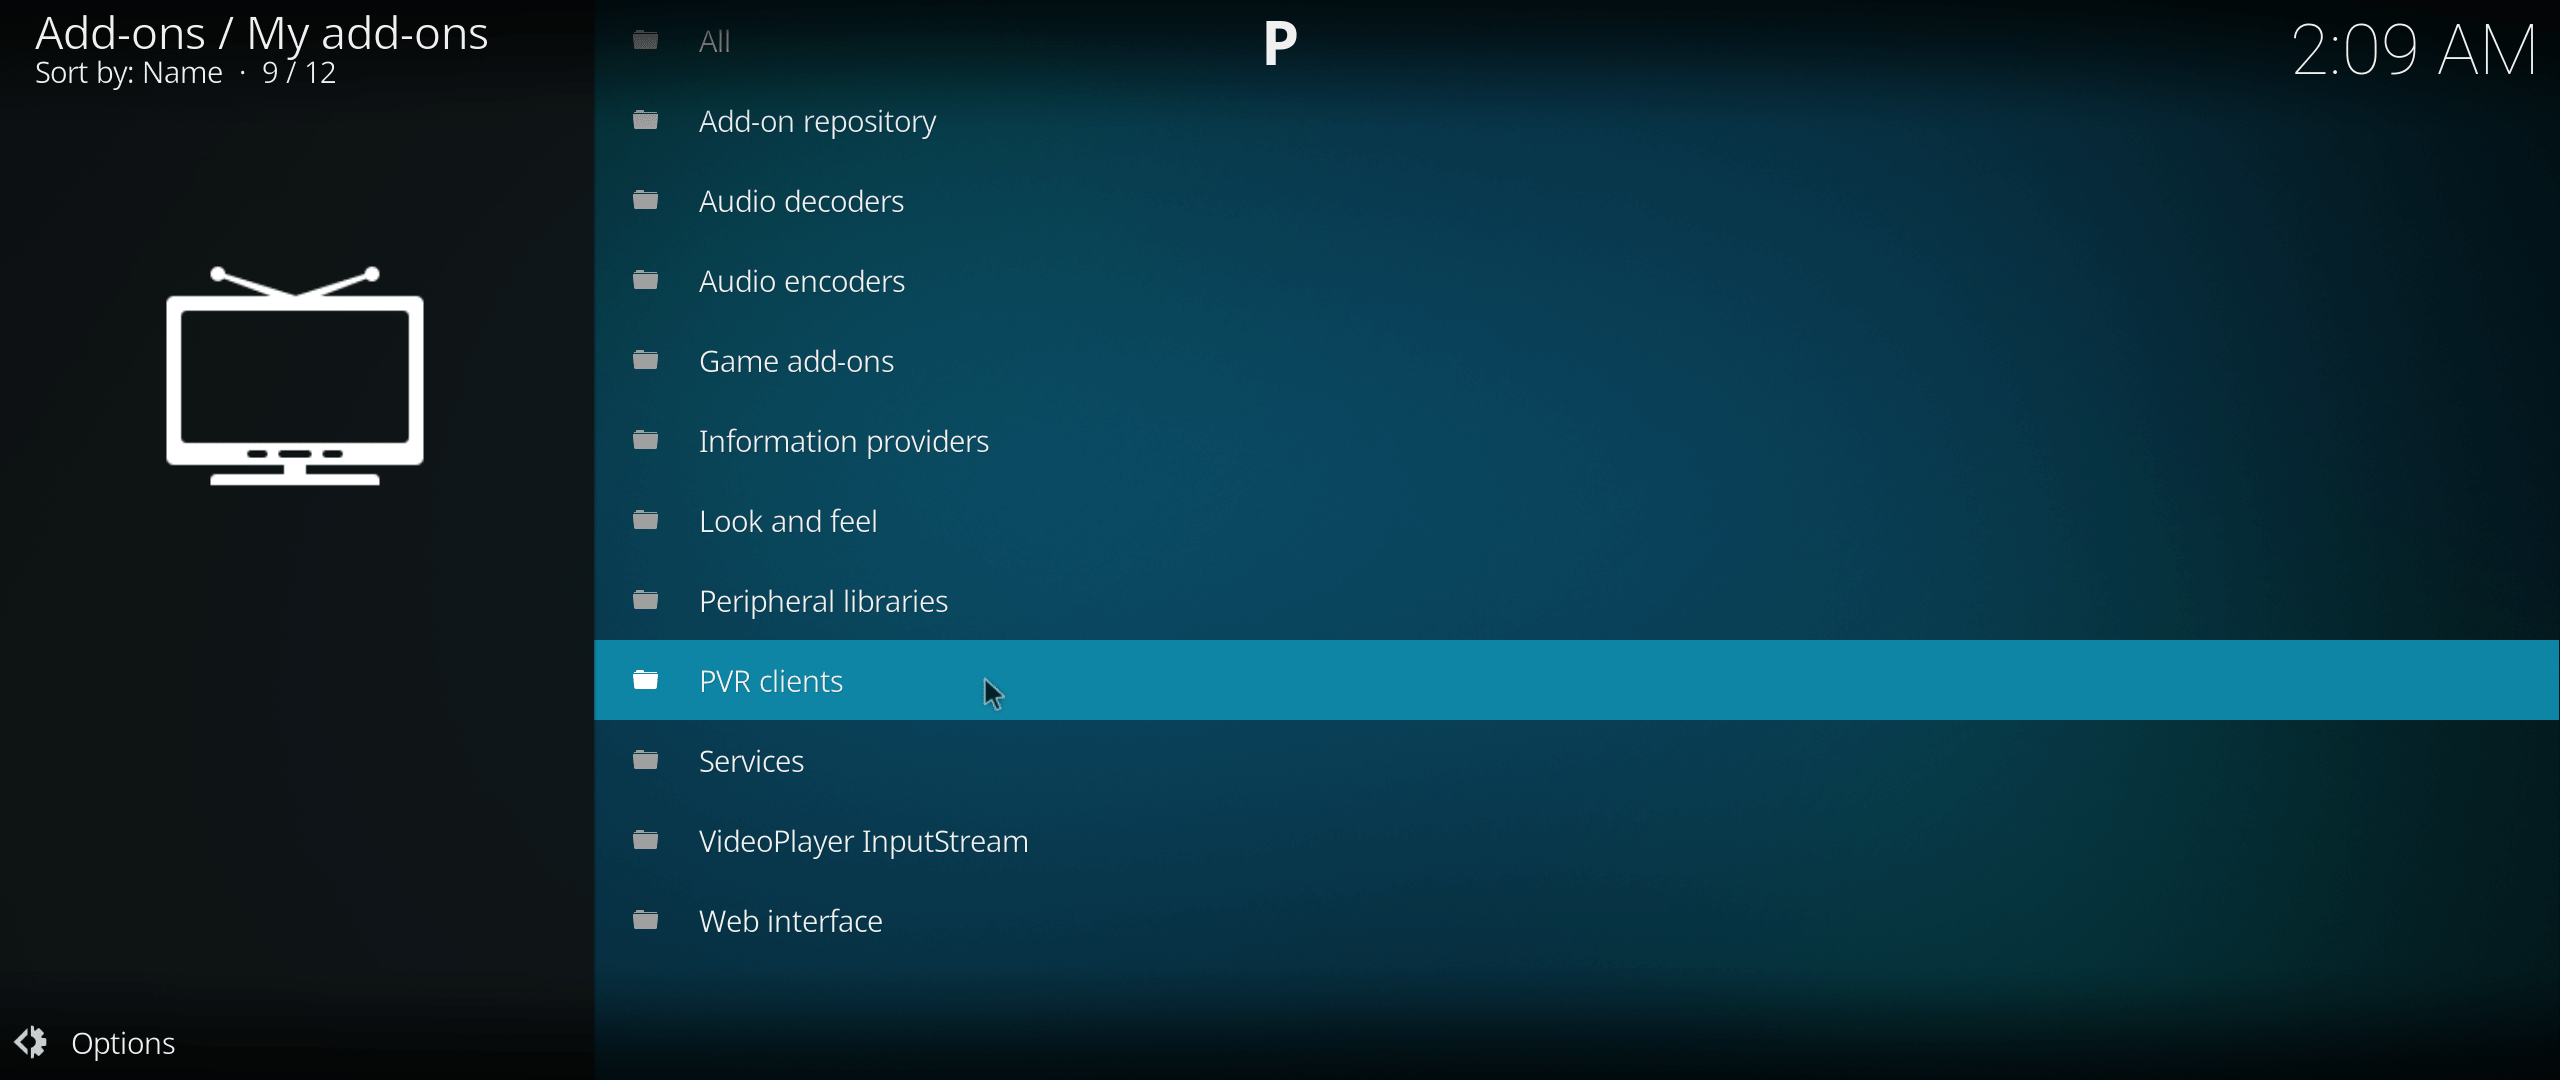Click the Audio decoders folder icon
2560x1080 pixels.
[x=648, y=199]
